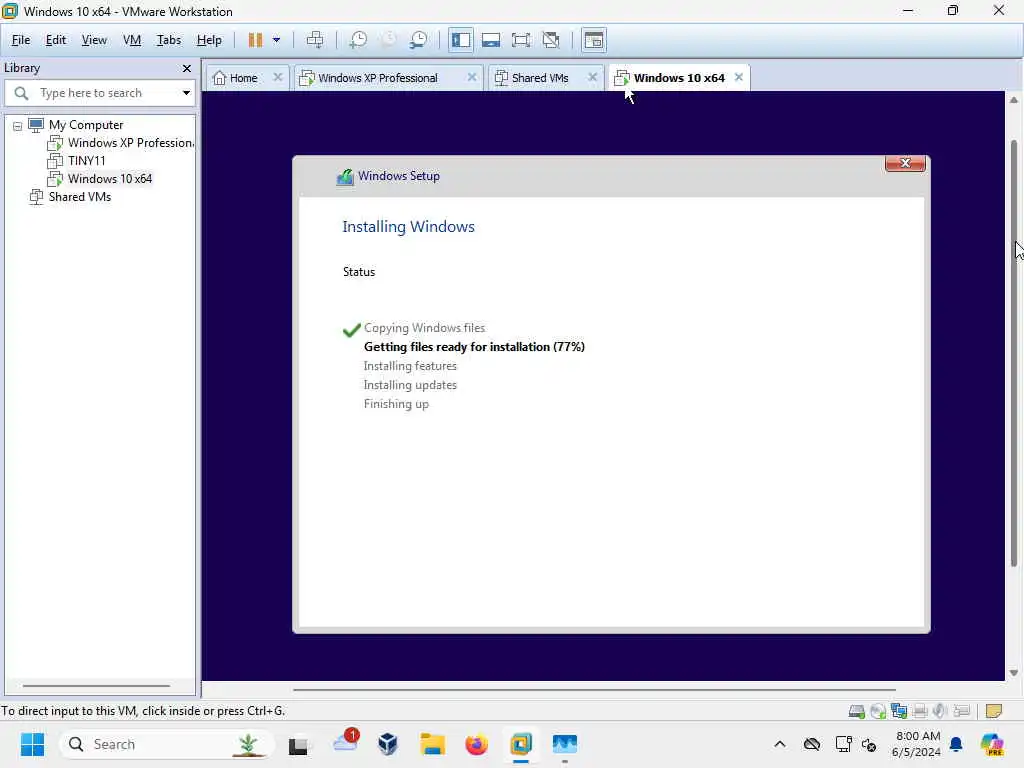Click the library search input field
1024x768 pixels.
[98, 93]
